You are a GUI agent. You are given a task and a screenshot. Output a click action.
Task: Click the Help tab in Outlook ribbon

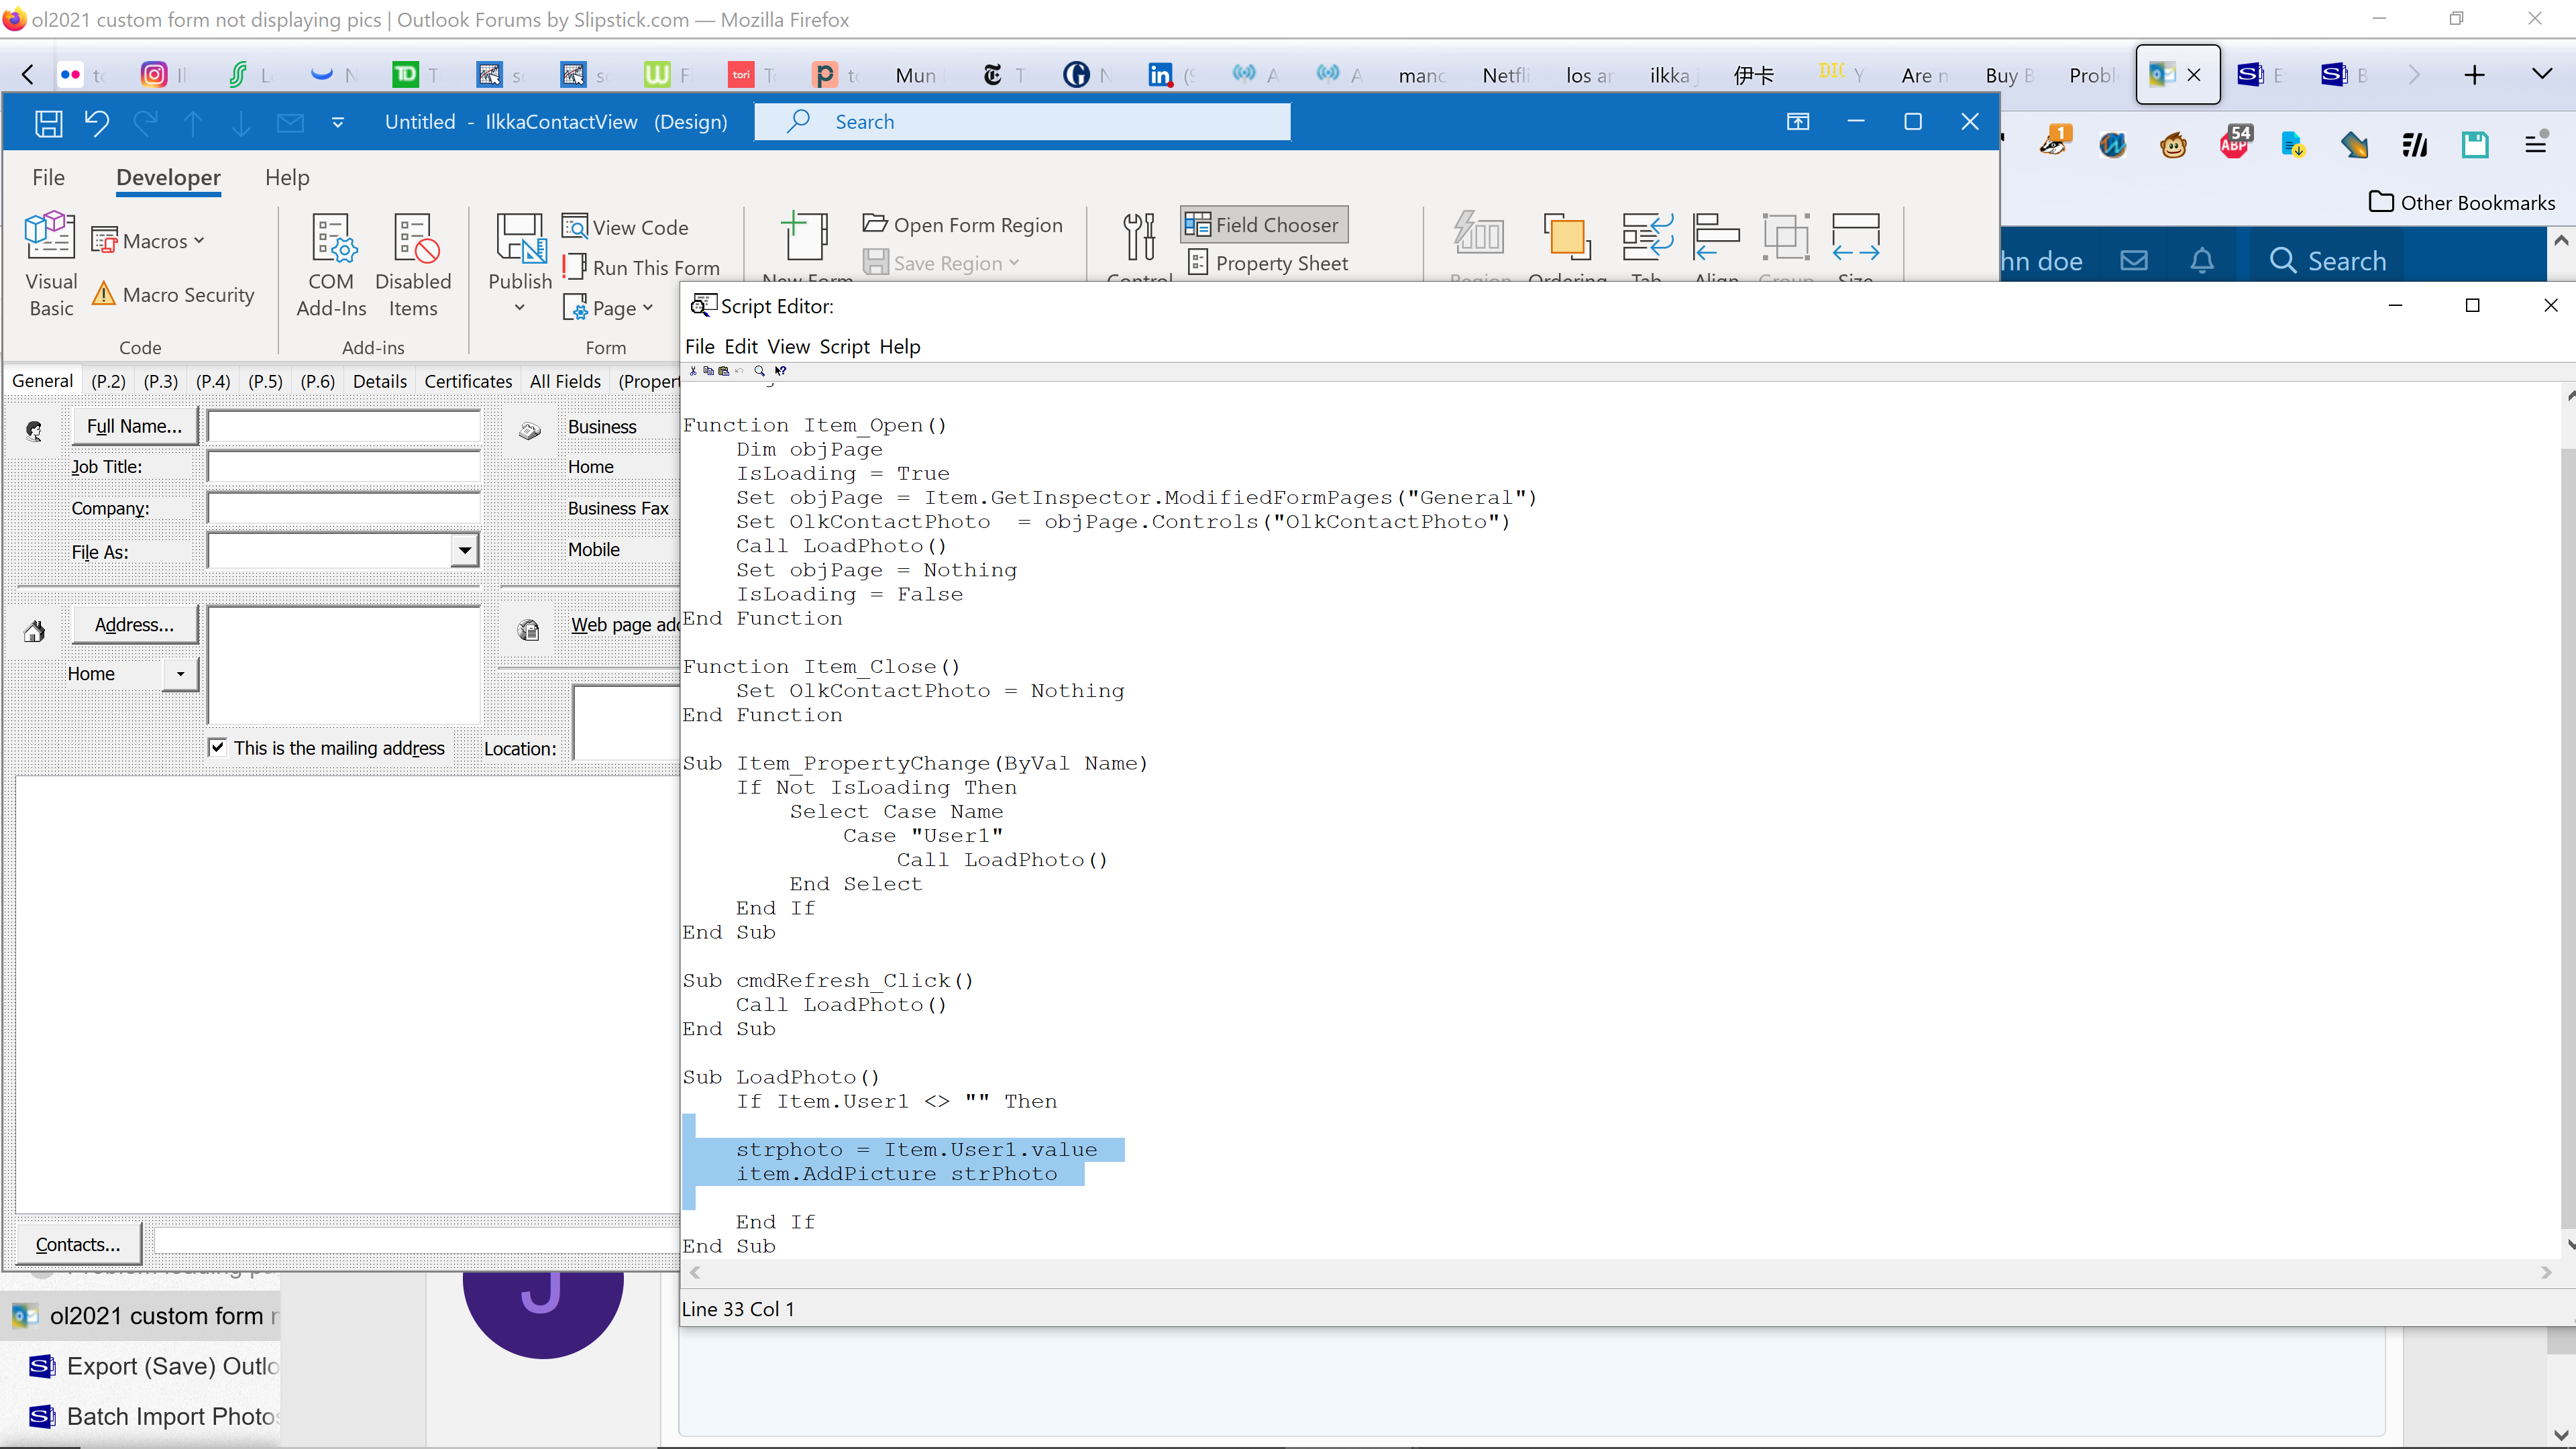pyautogui.click(x=287, y=178)
